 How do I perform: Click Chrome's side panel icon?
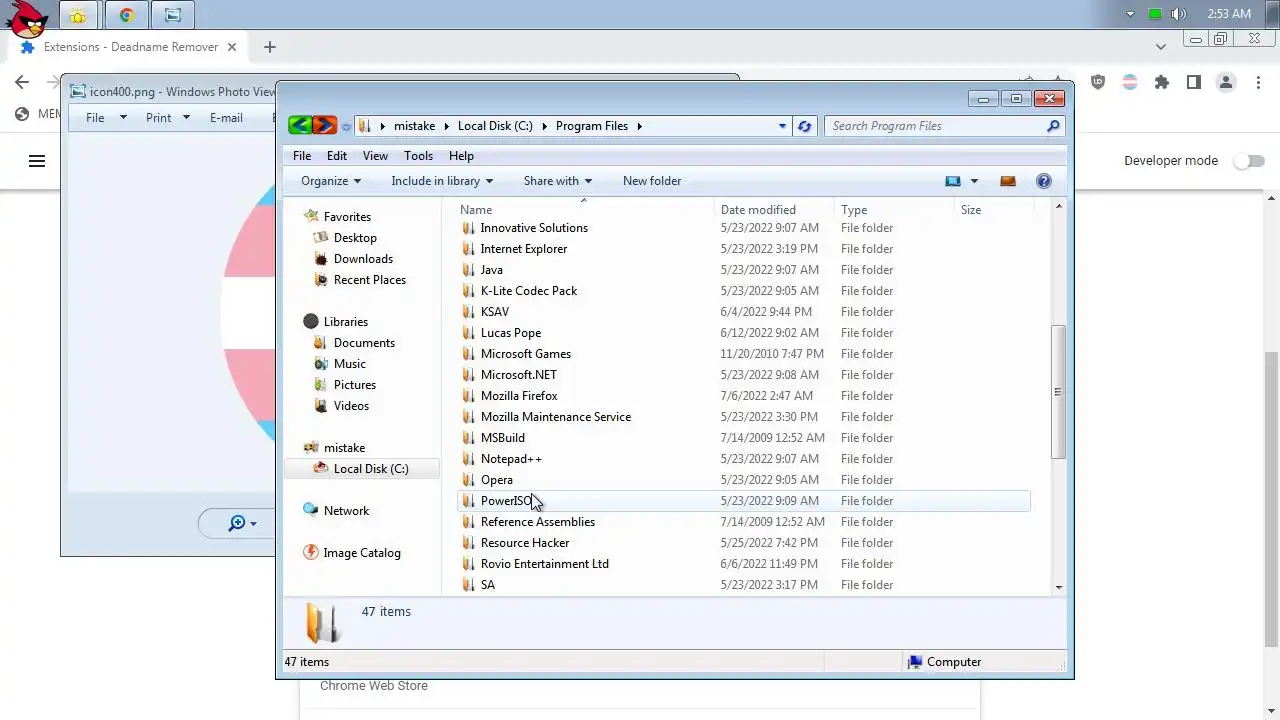pyautogui.click(x=1194, y=83)
